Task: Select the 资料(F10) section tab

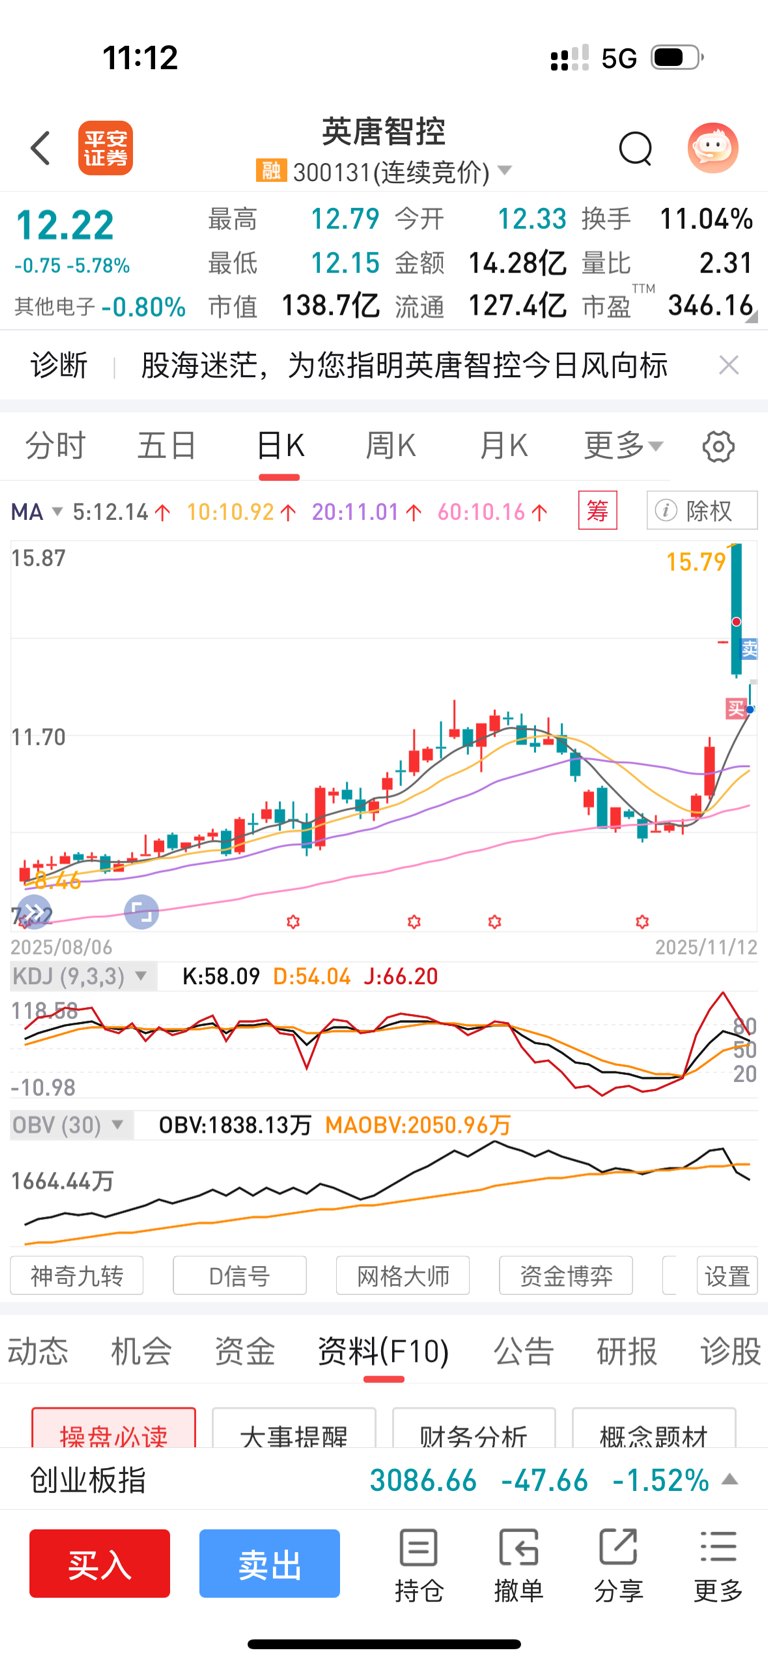Action: click(383, 1351)
